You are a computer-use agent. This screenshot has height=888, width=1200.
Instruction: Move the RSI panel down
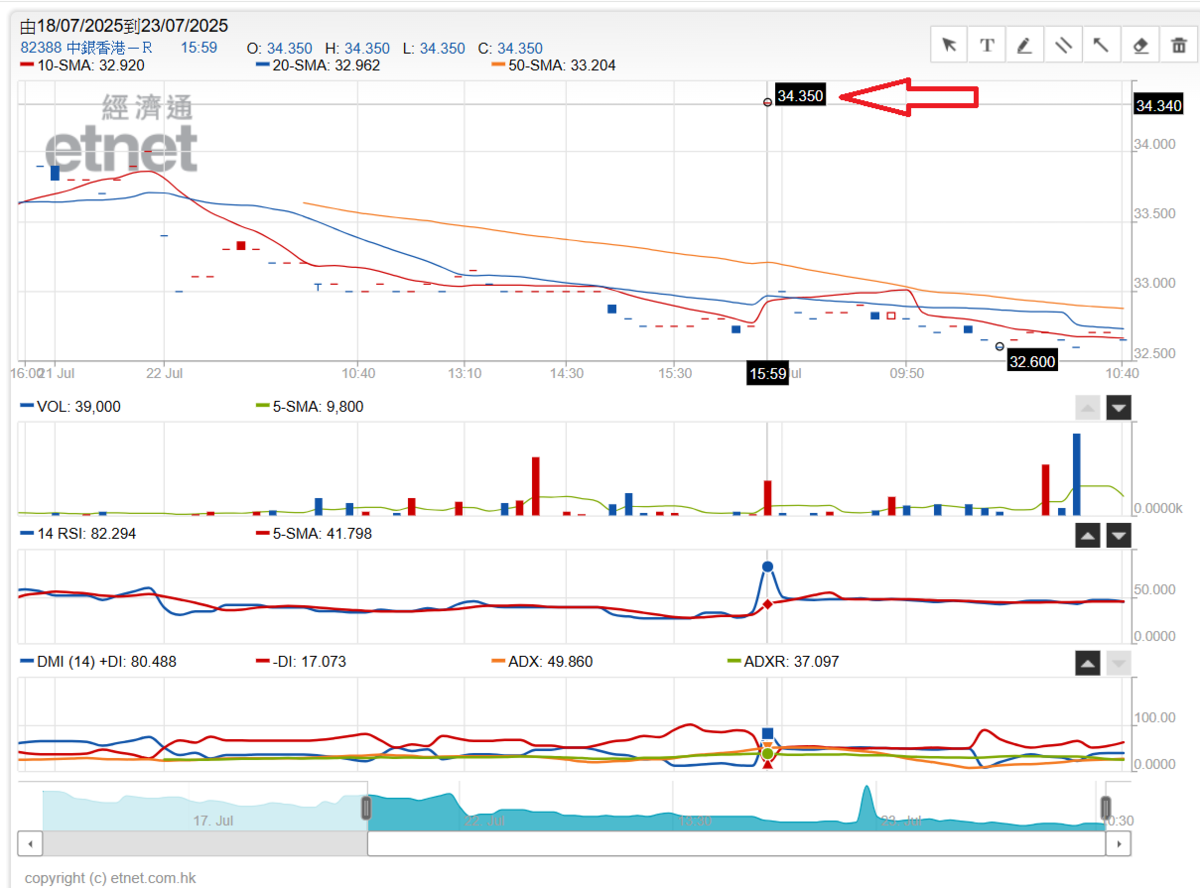coord(1119,535)
